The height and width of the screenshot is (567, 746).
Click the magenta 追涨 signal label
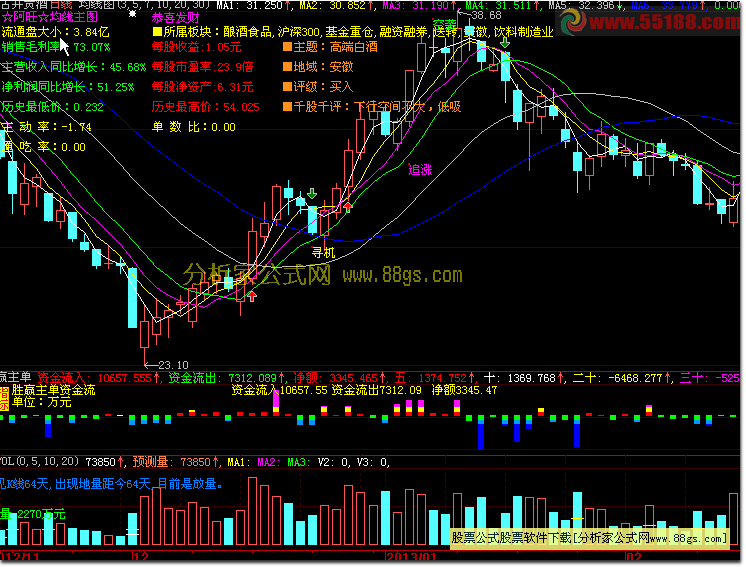tap(420, 170)
